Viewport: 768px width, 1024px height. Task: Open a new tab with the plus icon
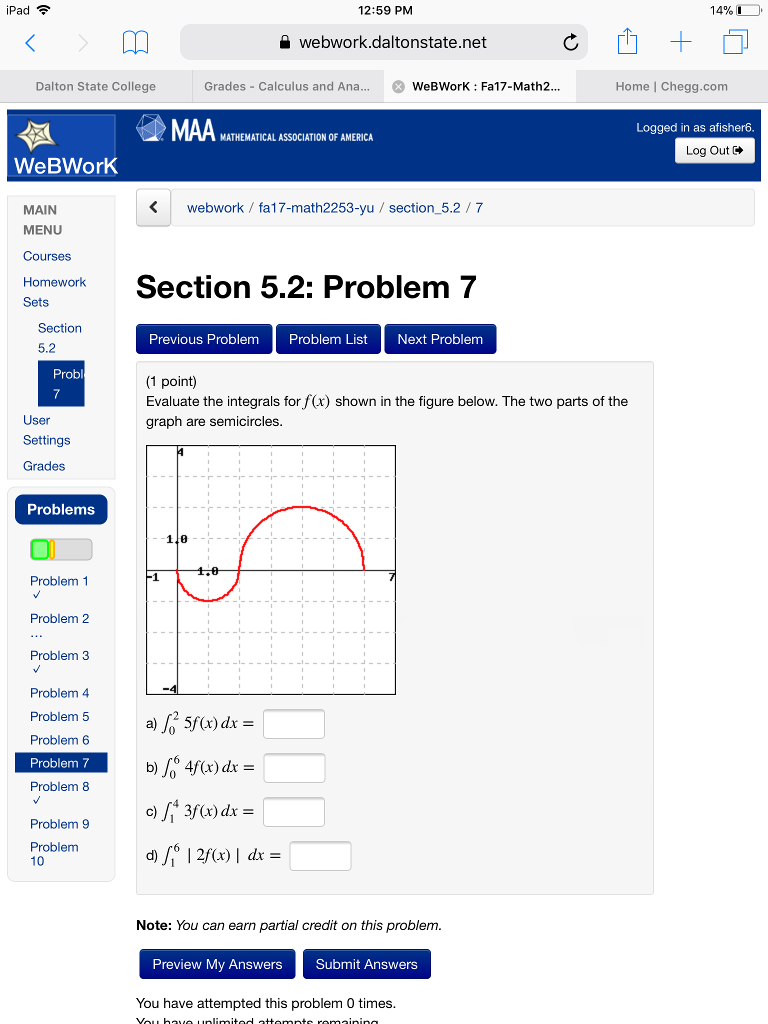pos(681,42)
